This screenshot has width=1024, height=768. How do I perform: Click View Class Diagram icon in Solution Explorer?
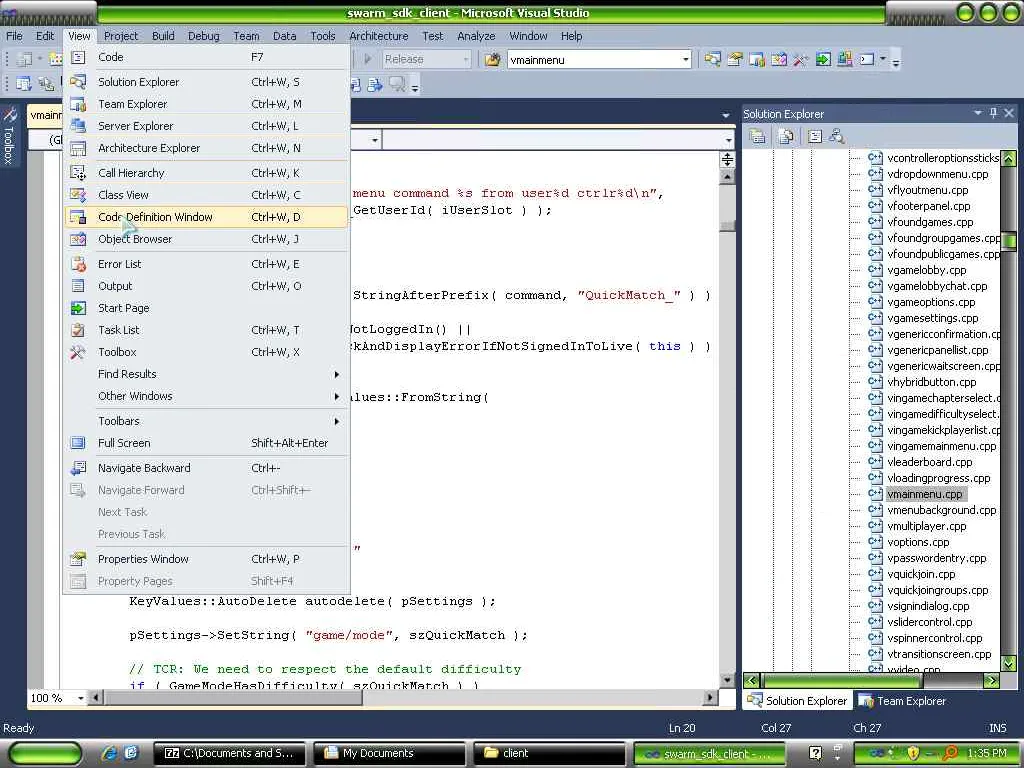coord(837,136)
